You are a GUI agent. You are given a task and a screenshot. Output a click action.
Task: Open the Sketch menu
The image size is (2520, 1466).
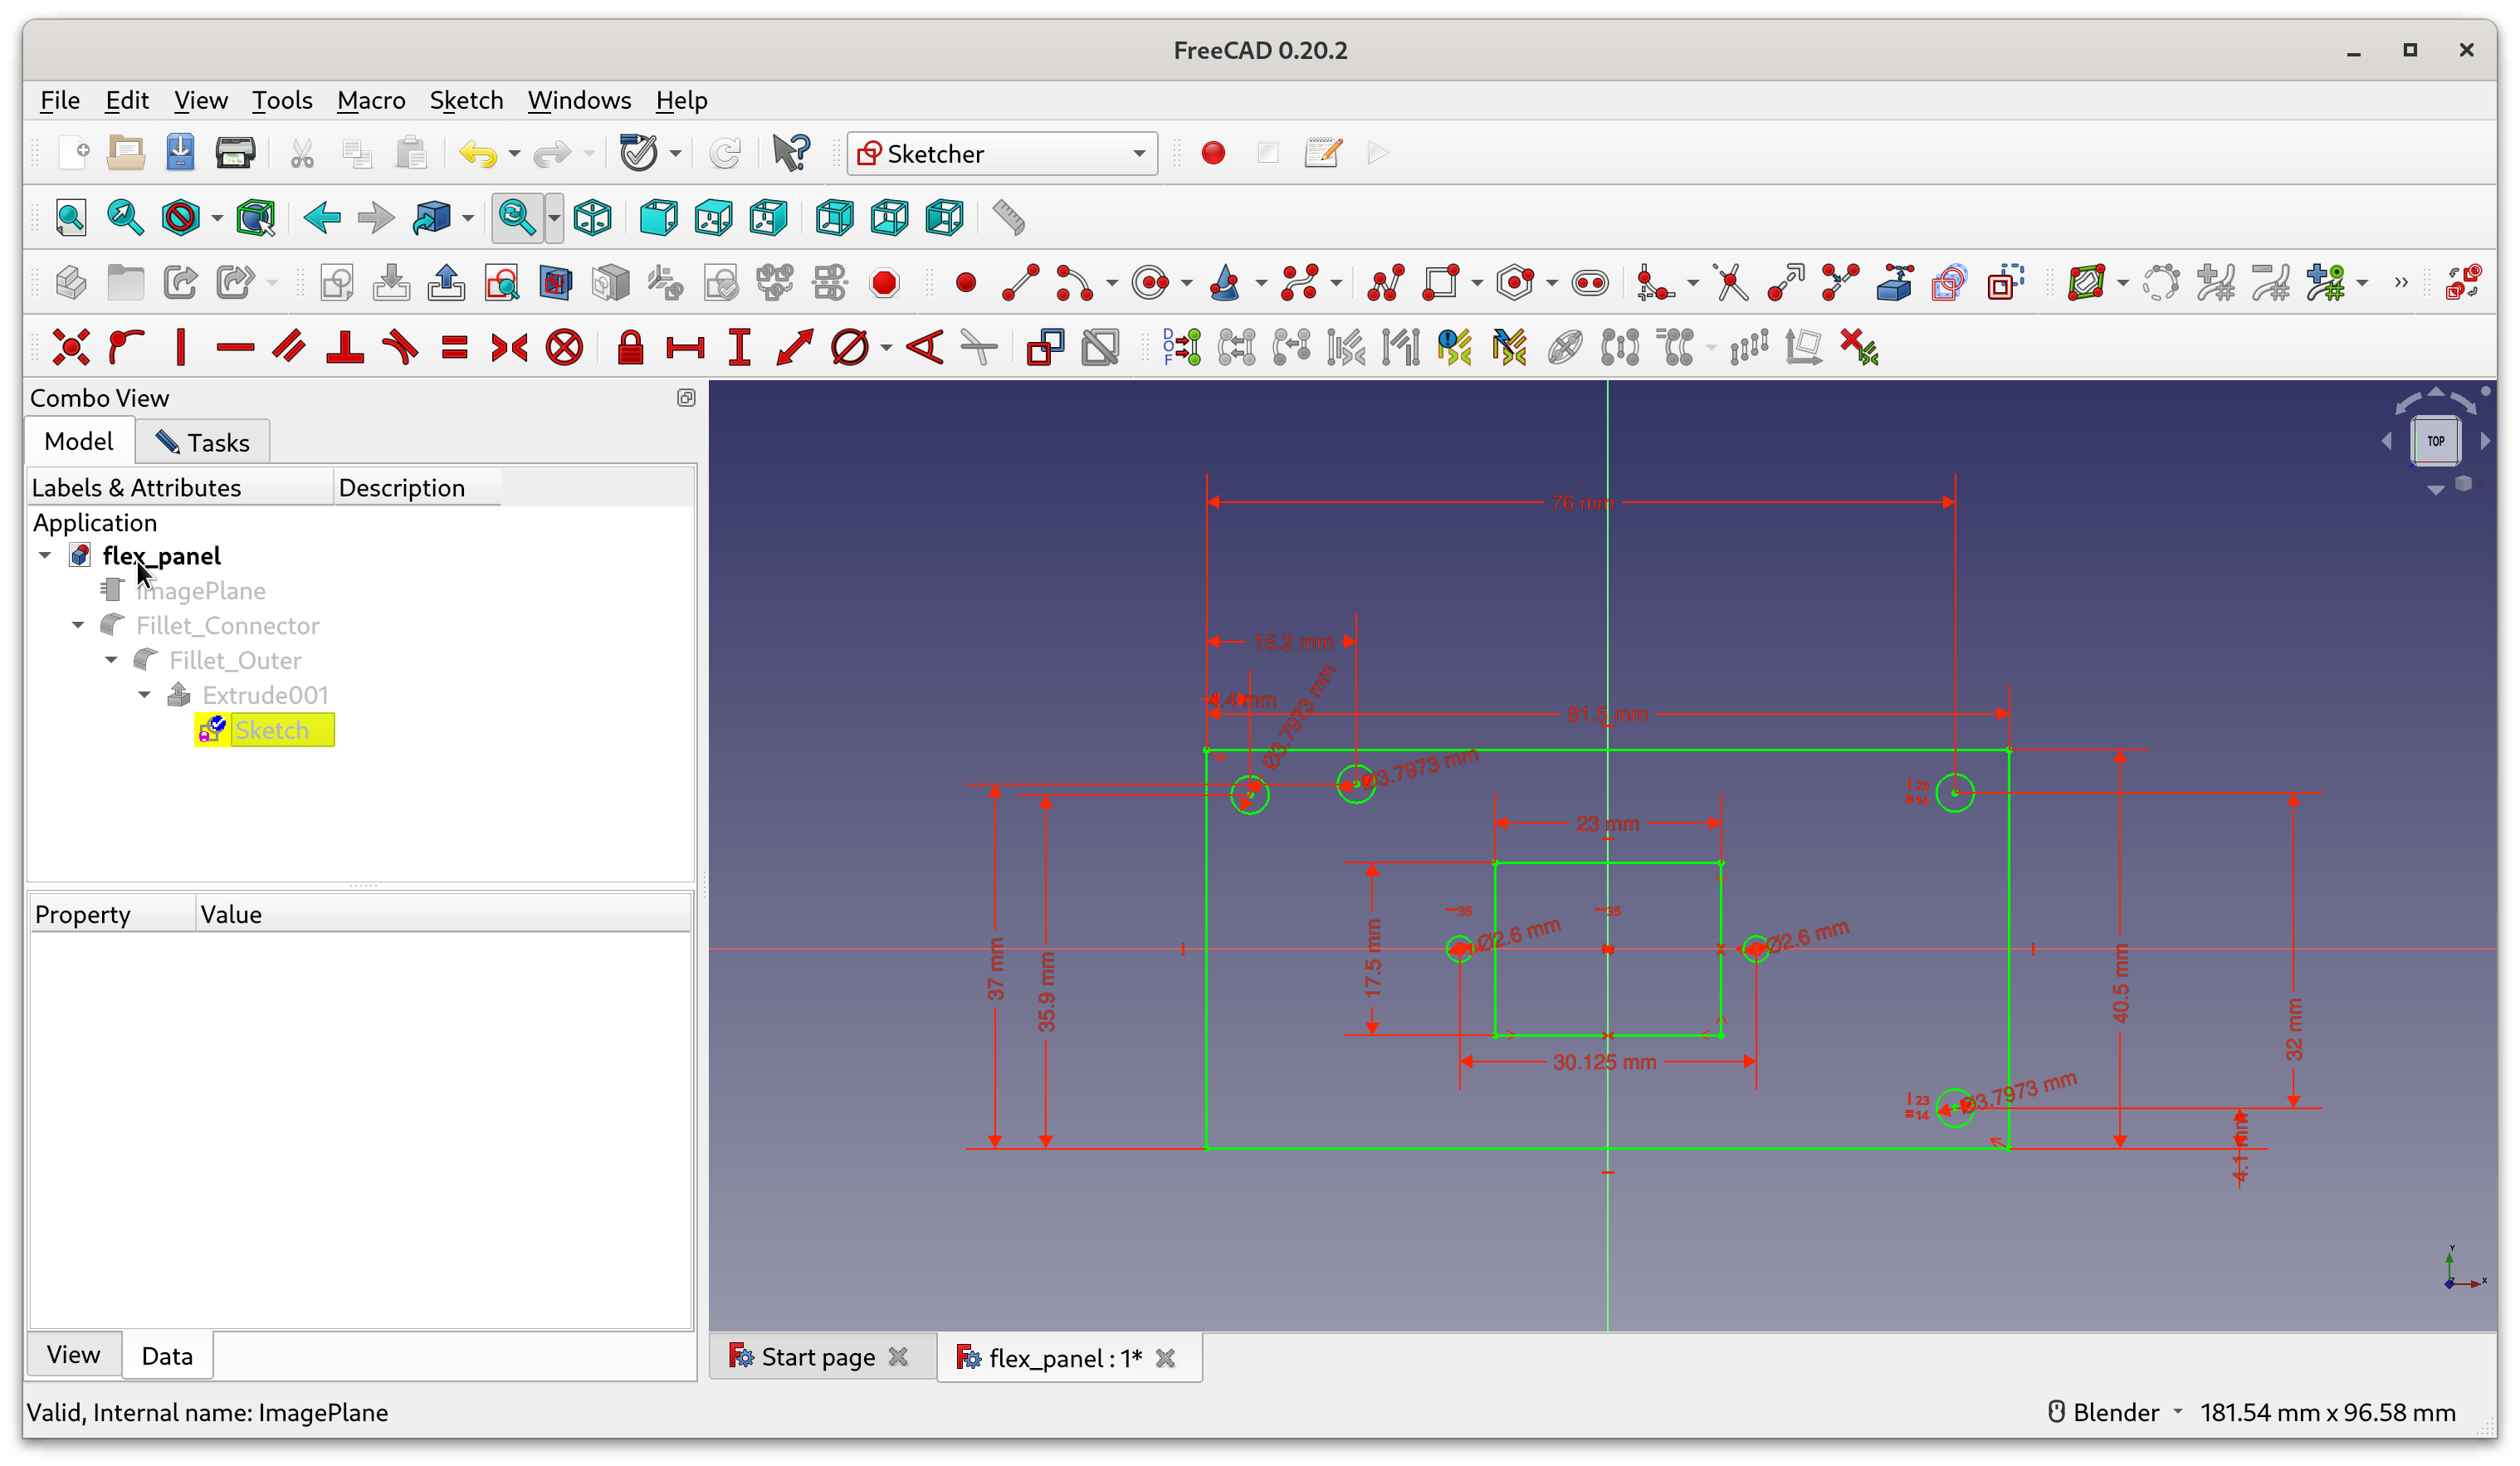coord(466,100)
